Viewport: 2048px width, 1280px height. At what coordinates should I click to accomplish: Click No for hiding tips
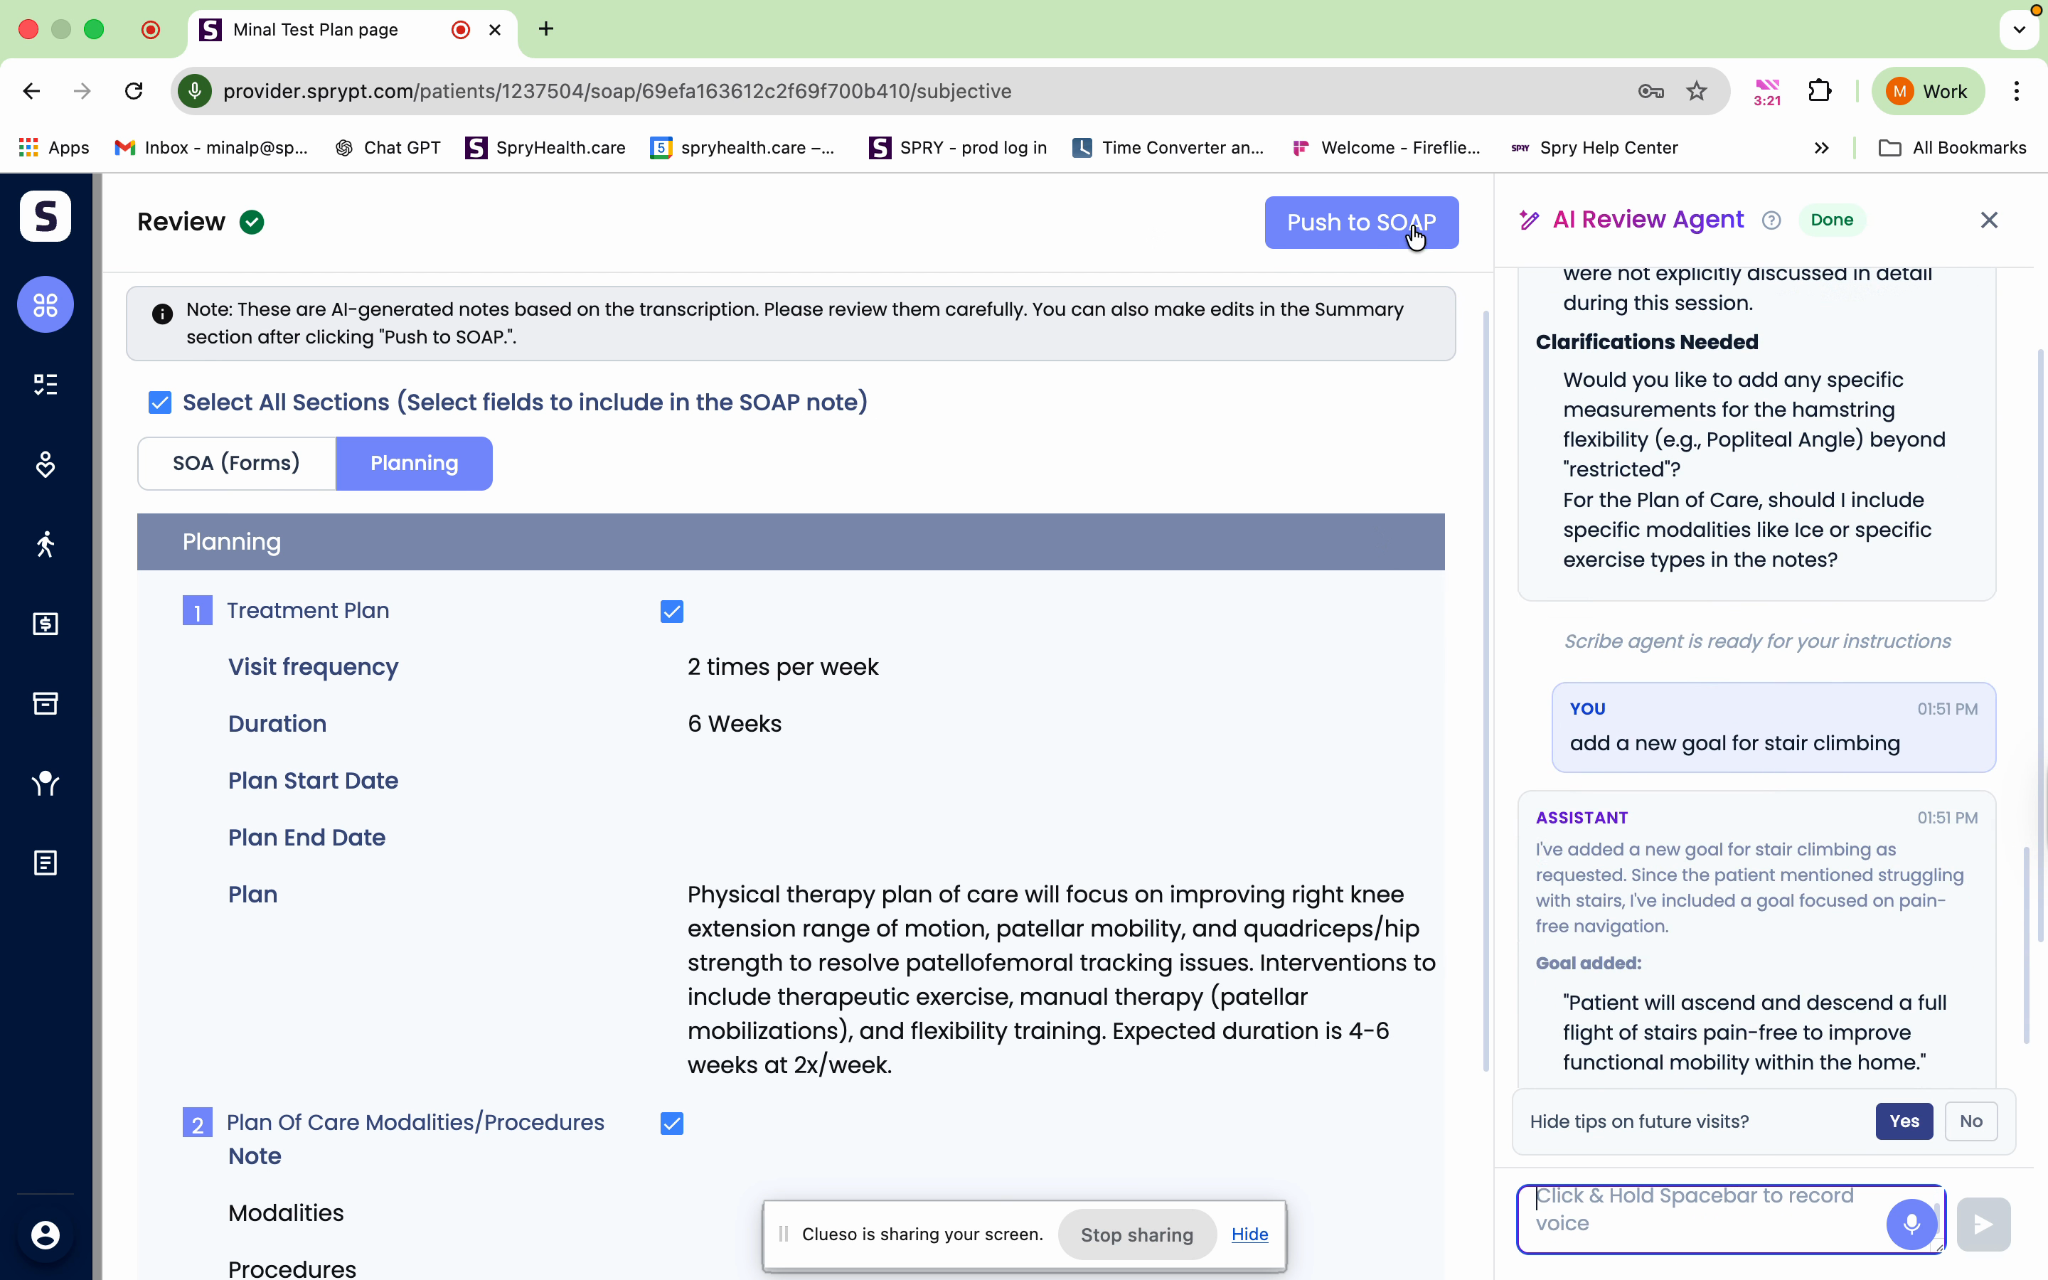click(1970, 1121)
